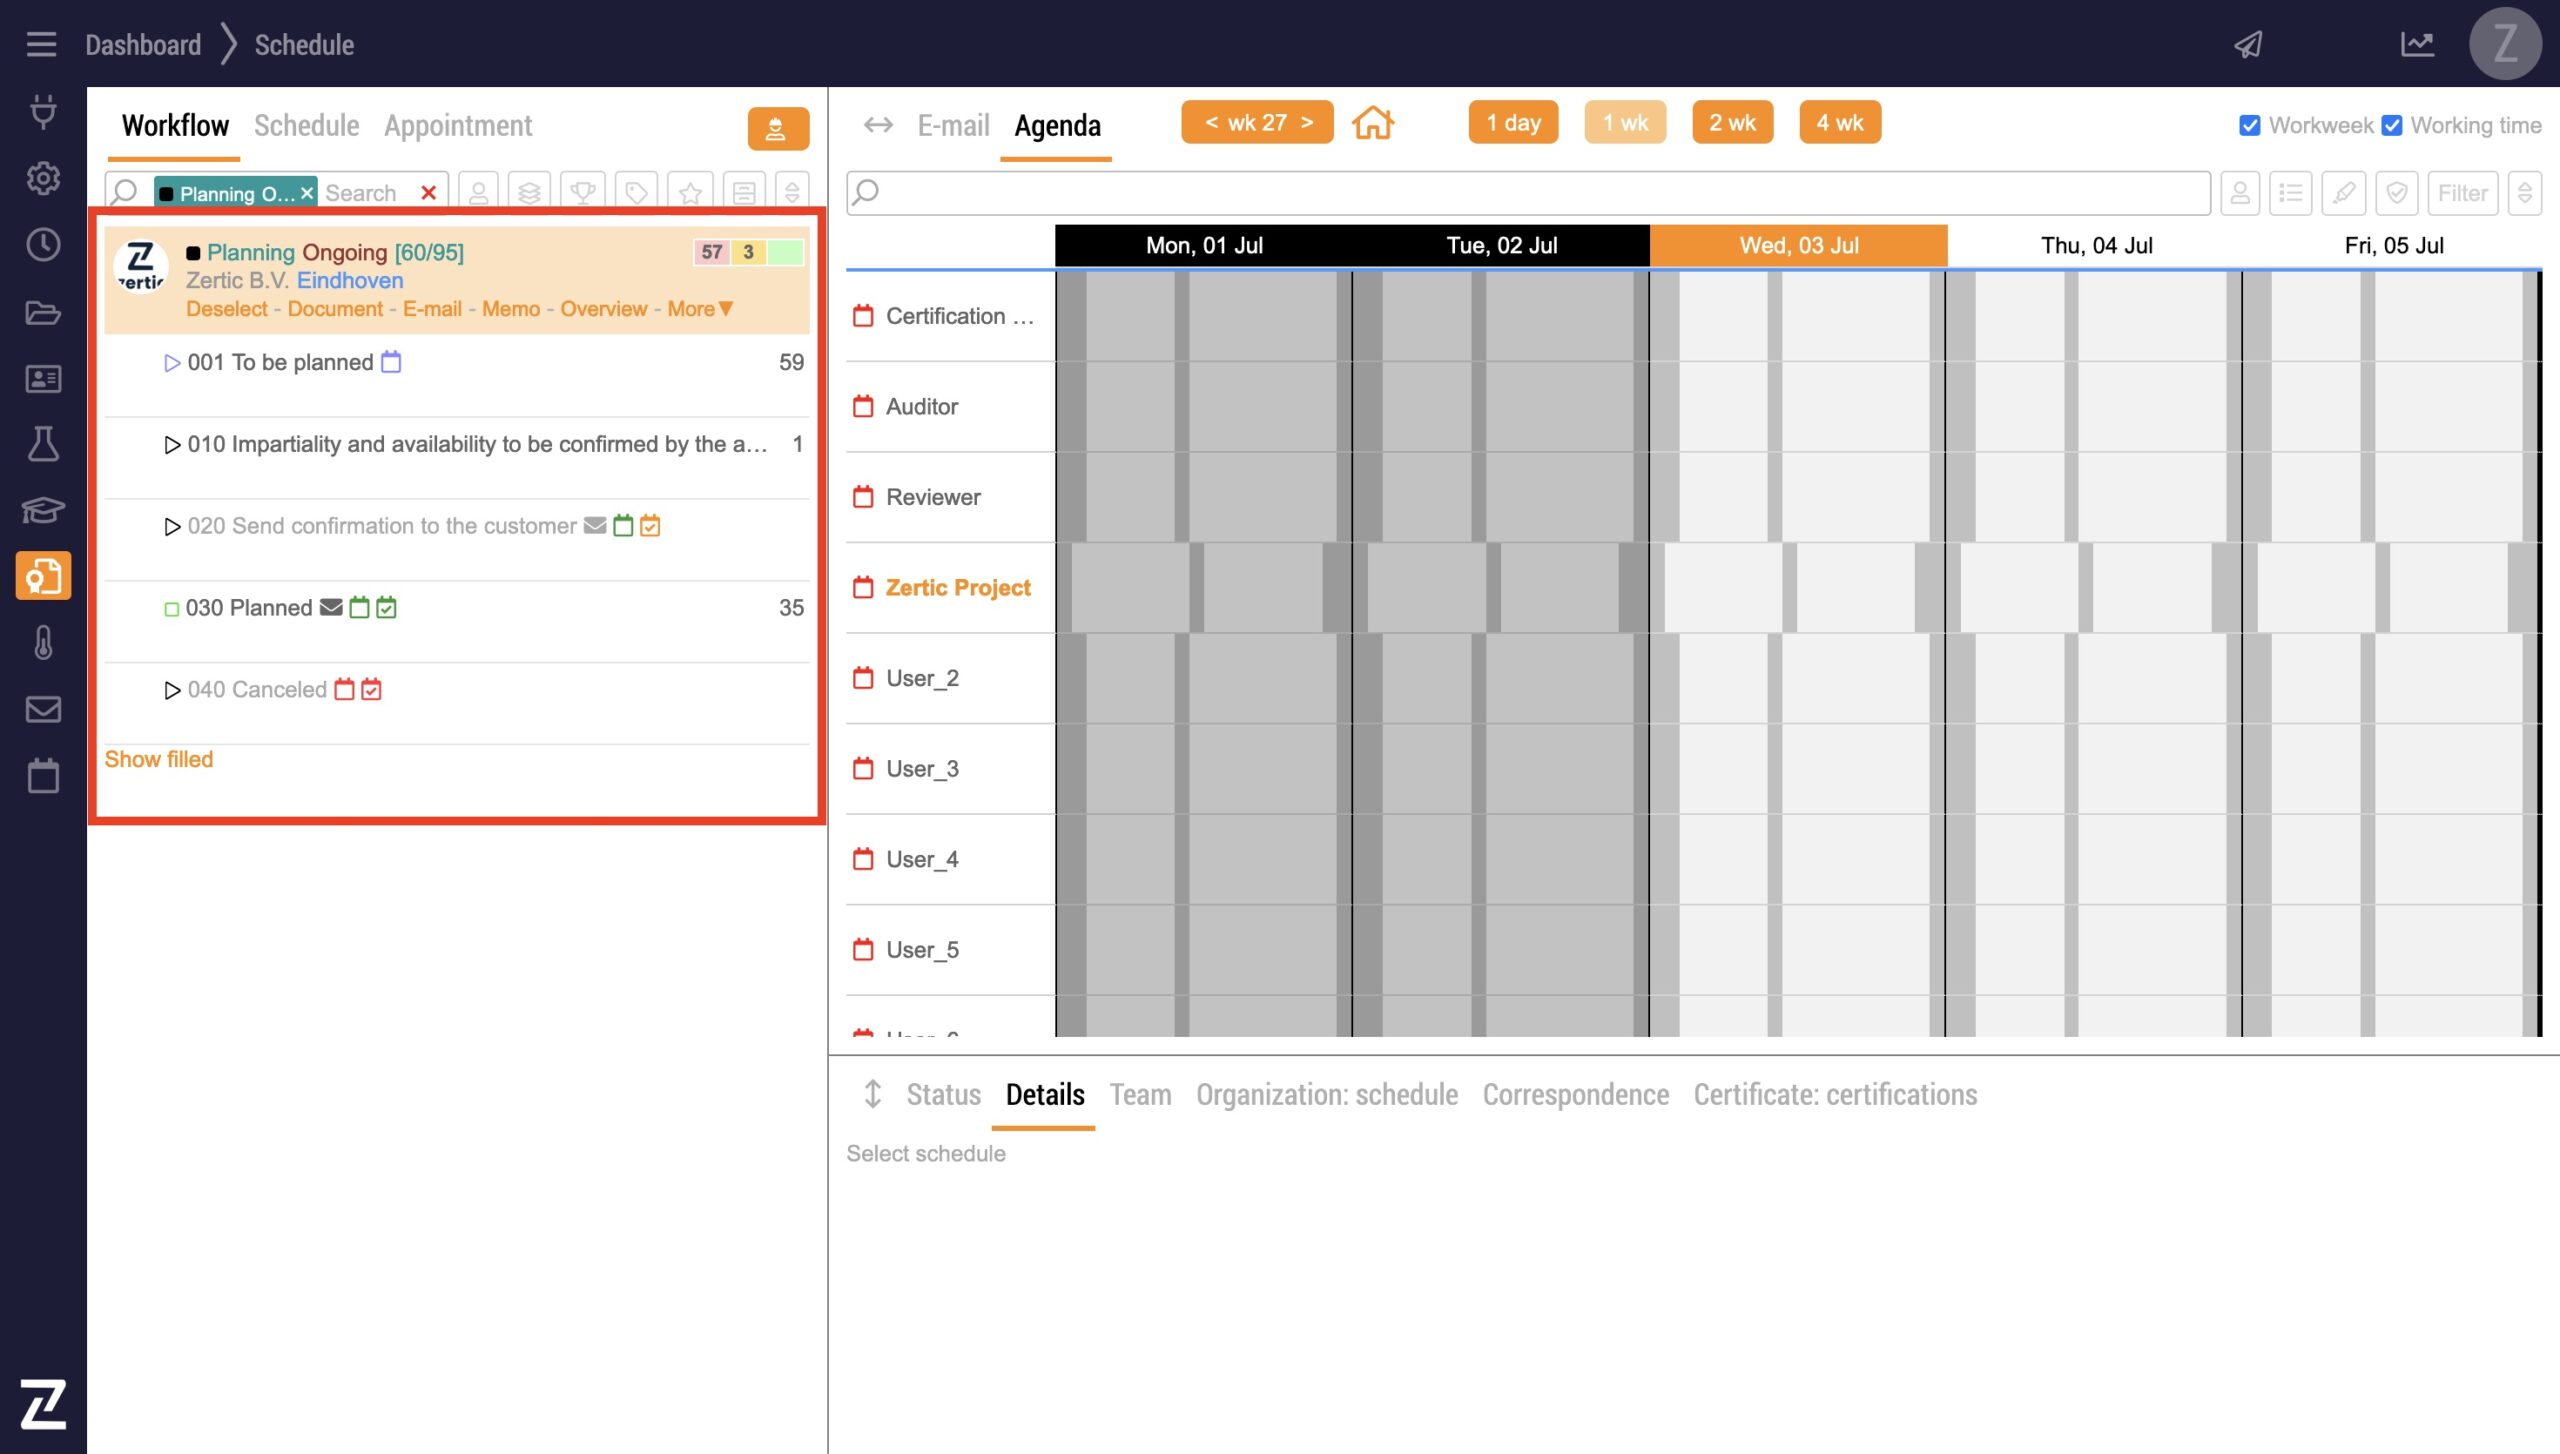Click the paper plane icon in header
Screen dimensions: 2560x1454
2249,44
